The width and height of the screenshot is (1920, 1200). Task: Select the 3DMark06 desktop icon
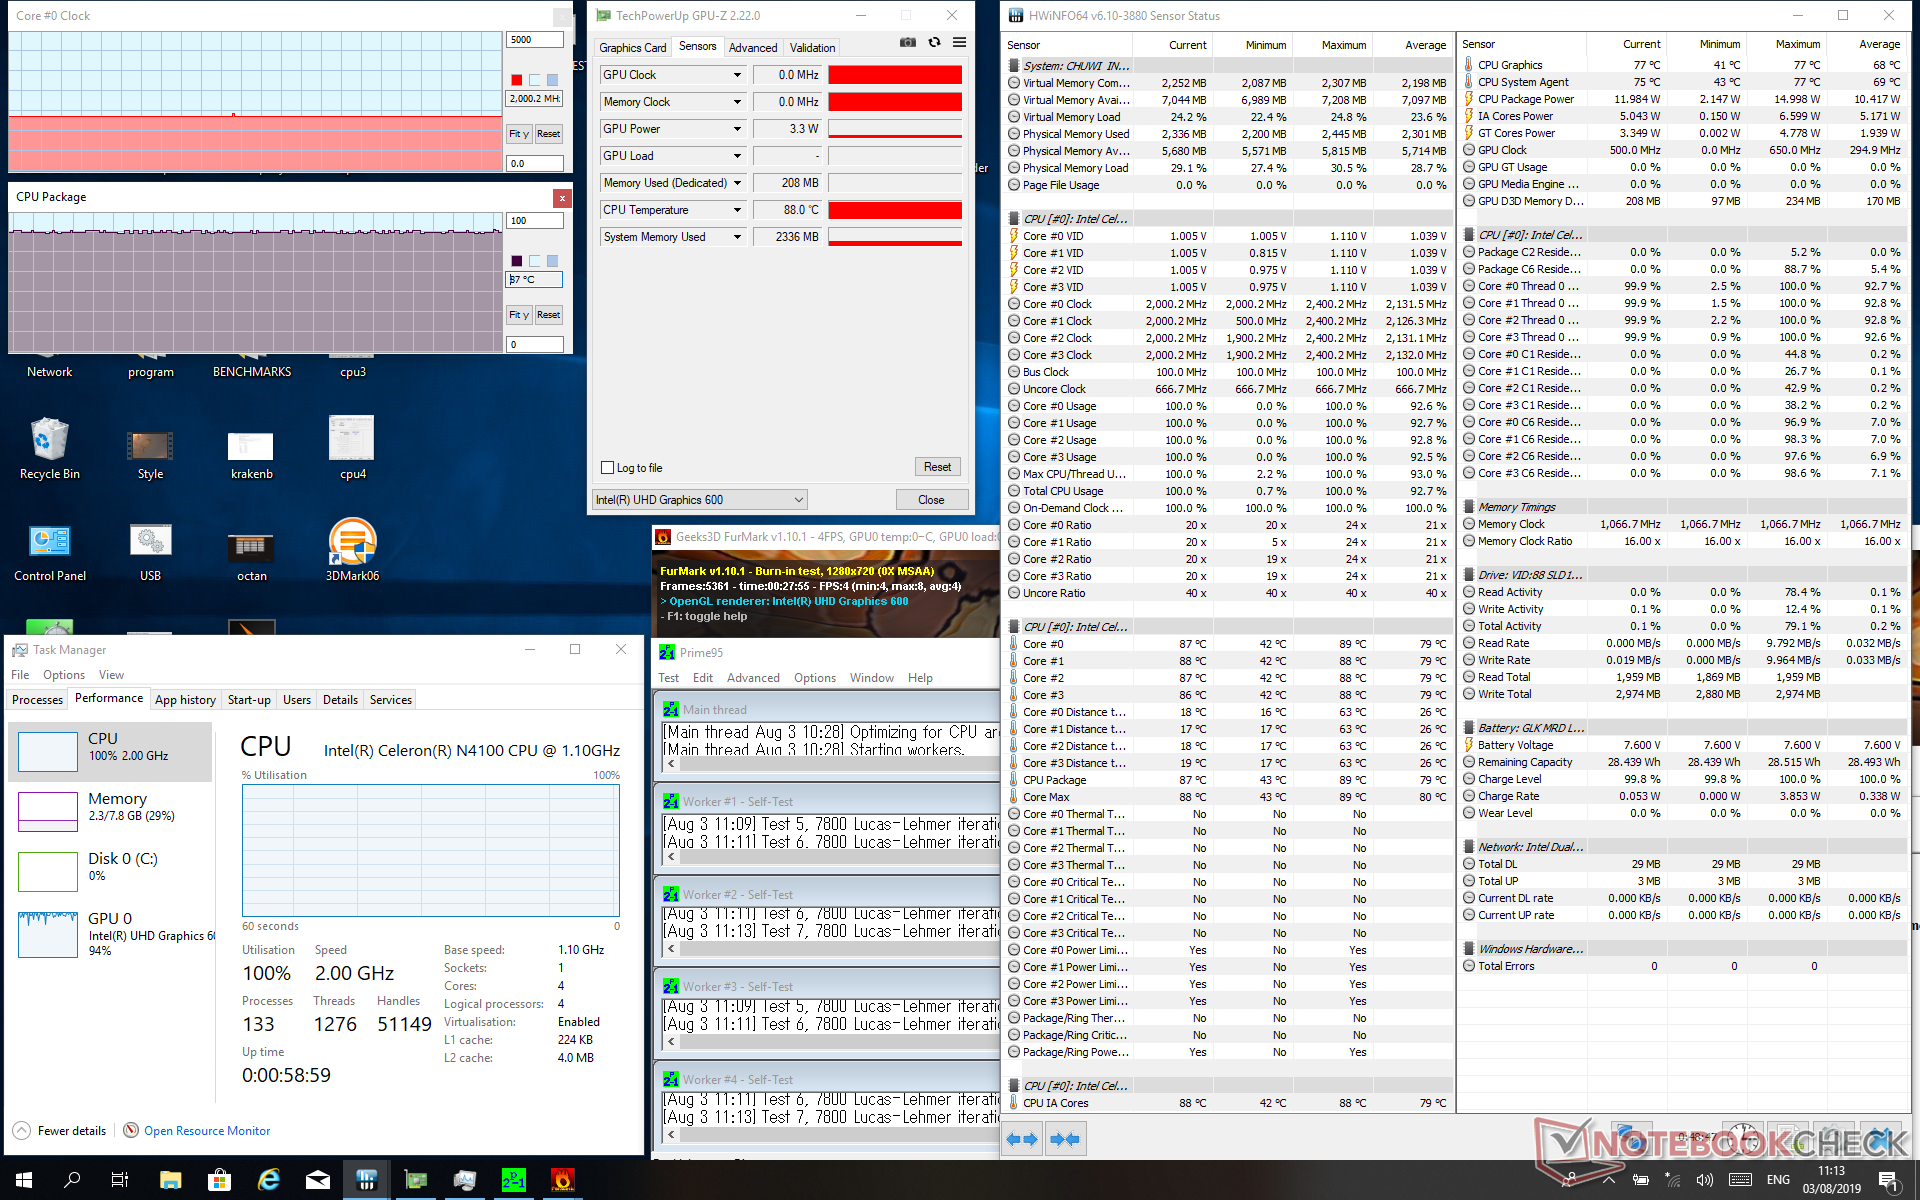352,551
